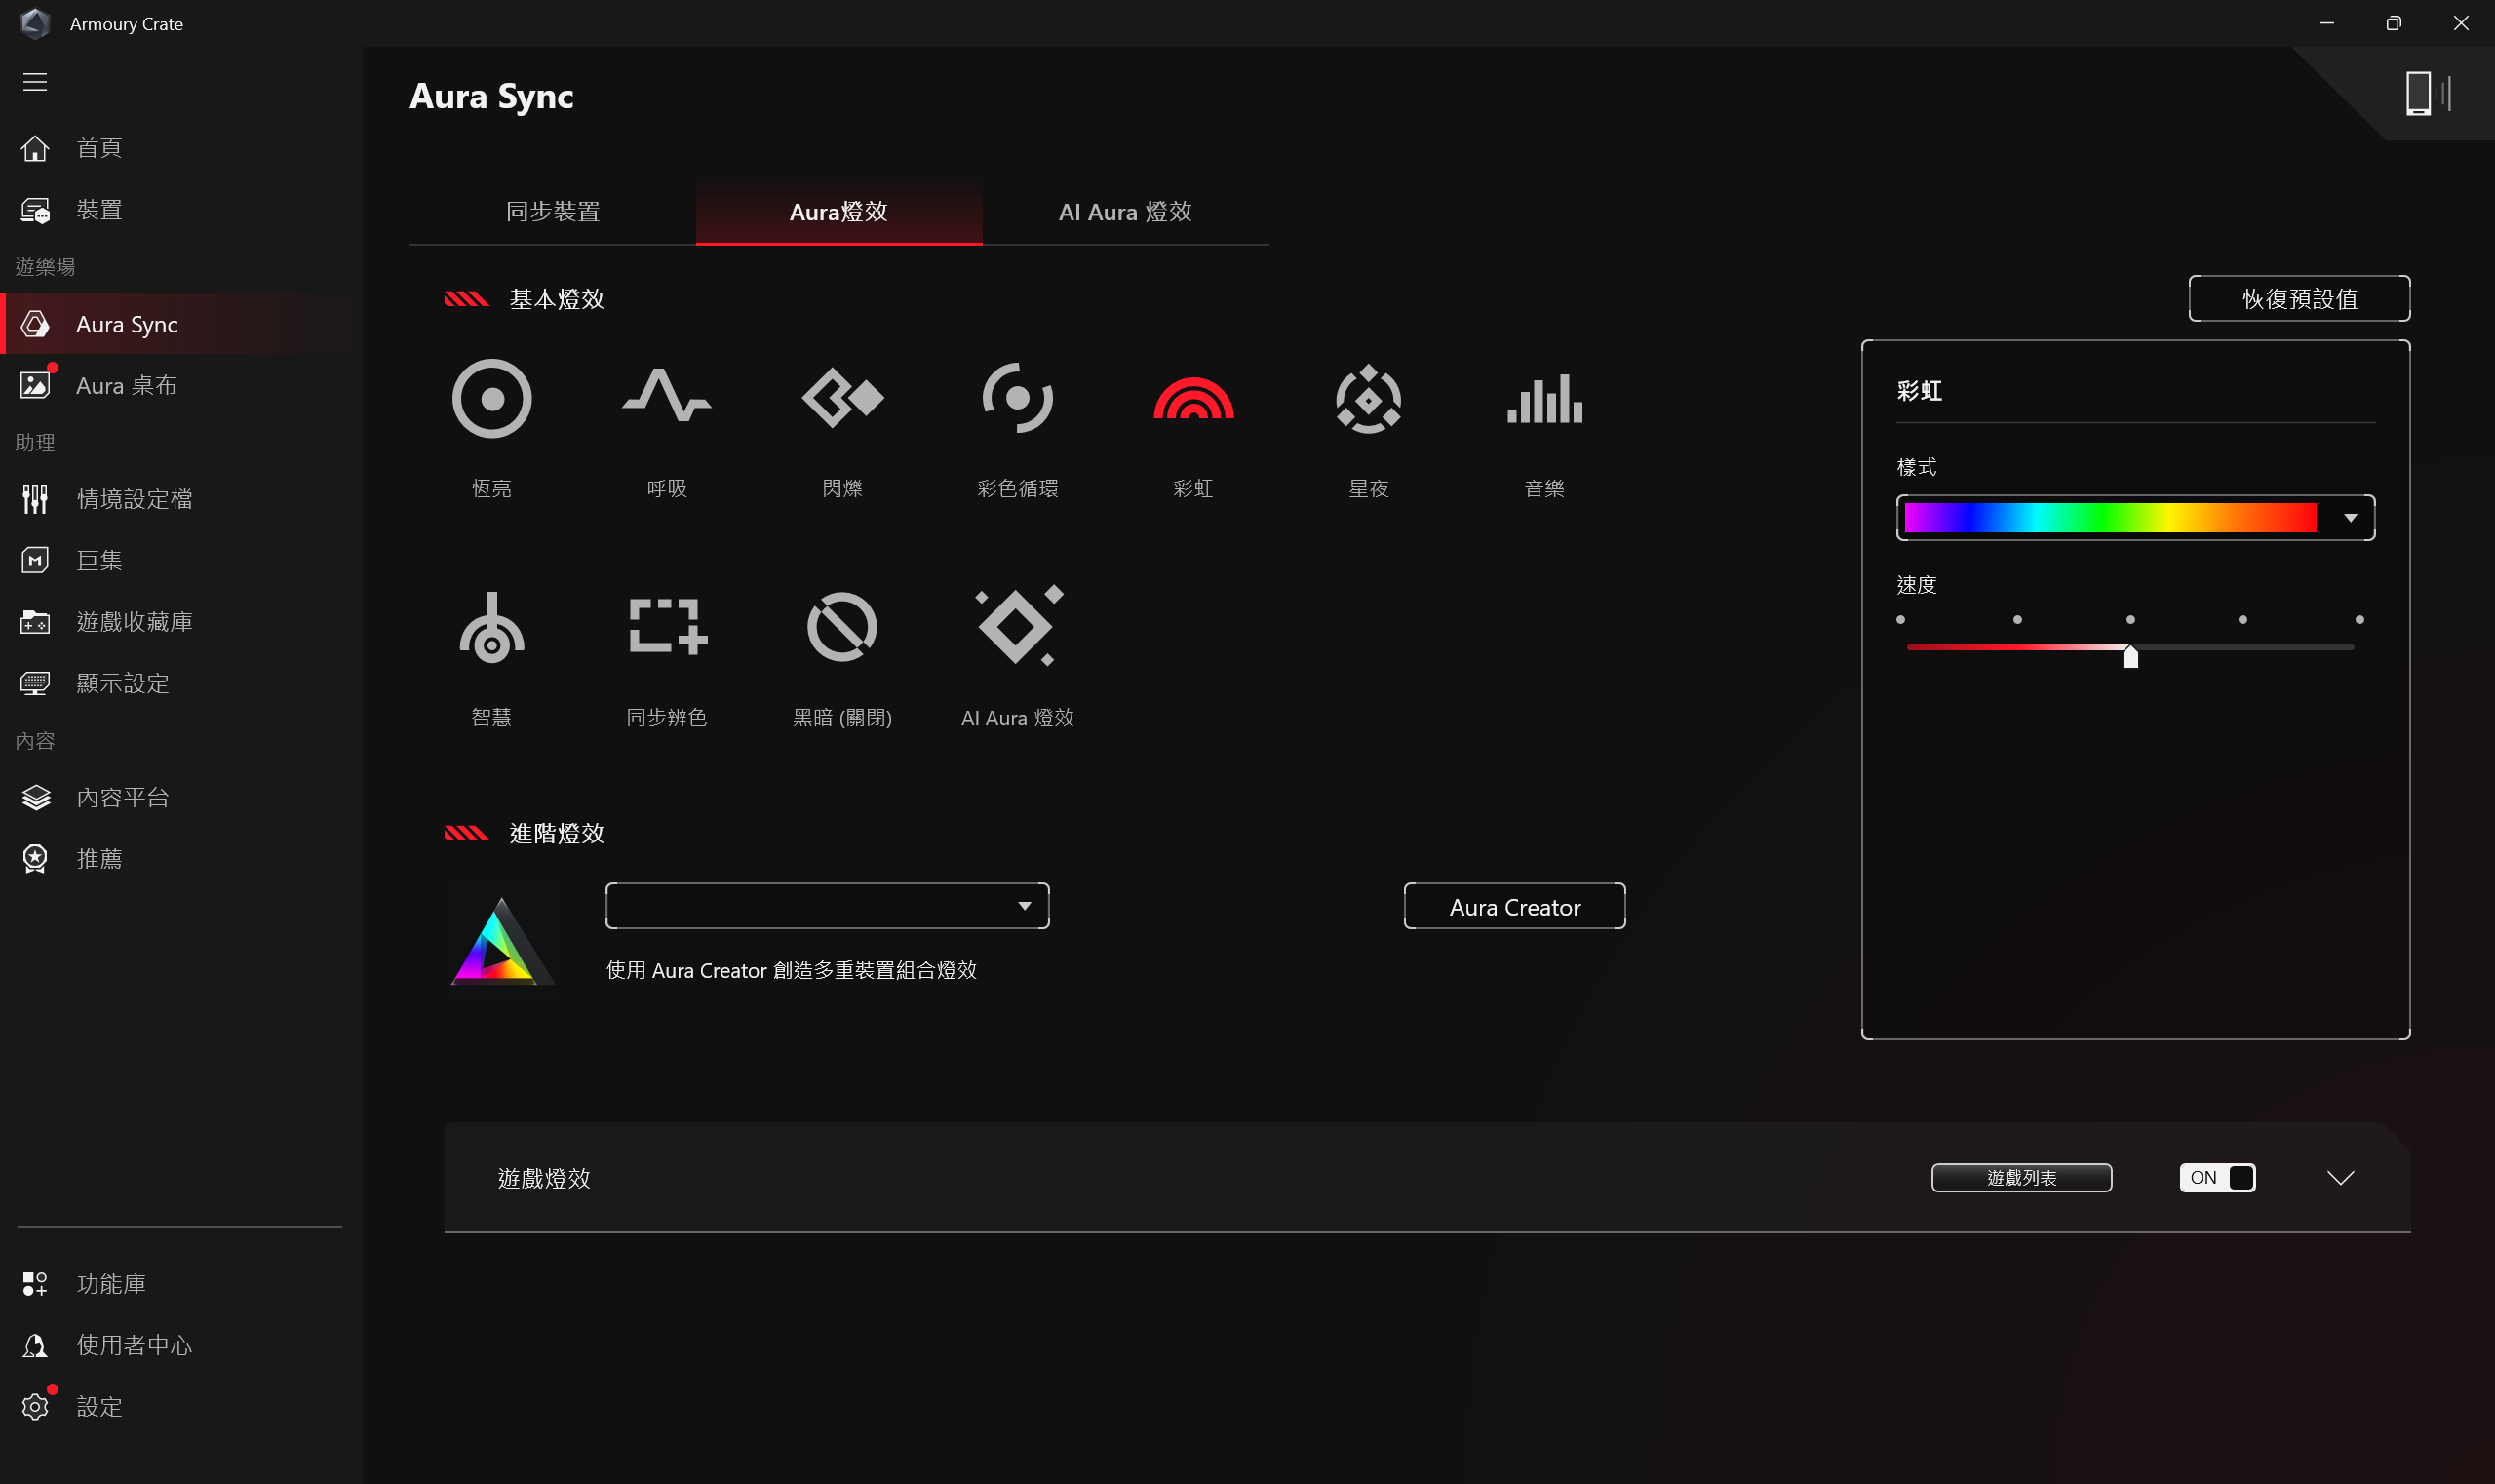Toggle the 遊戲燈效 ON switch
Image resolution: width=2495 pixels, height=1484 pixels.
click(2217, 1178)
